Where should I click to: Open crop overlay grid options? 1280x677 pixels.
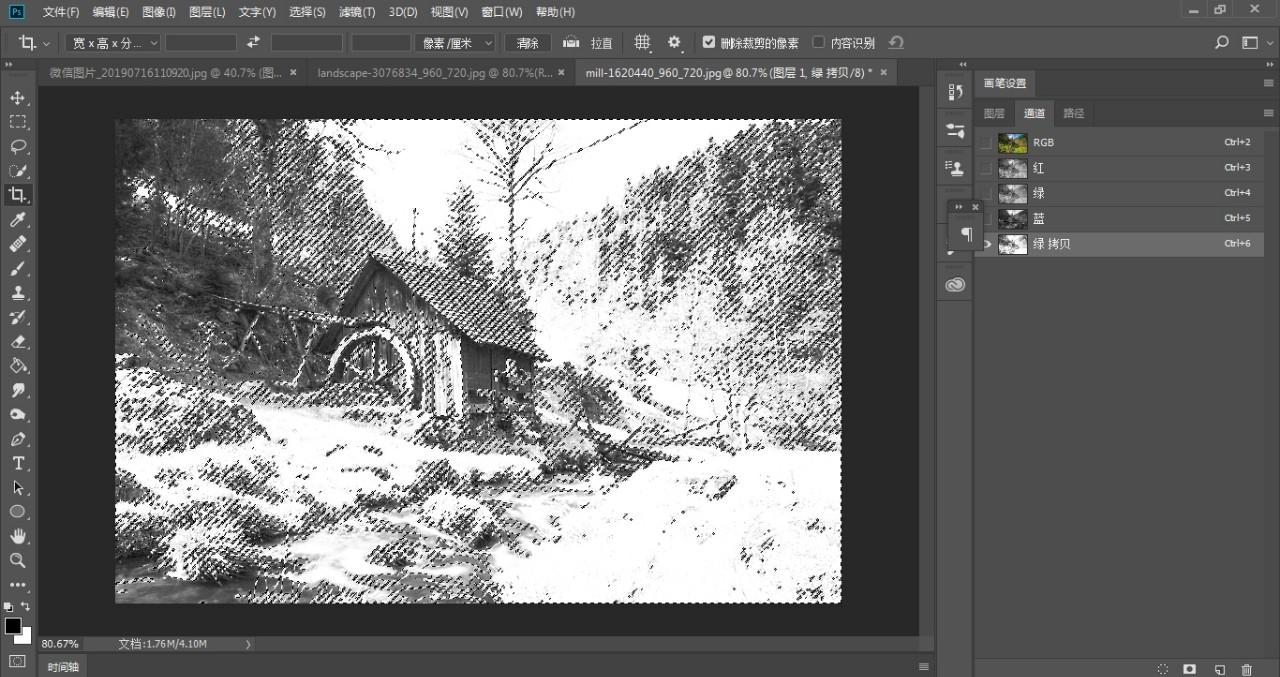[642, 43]
